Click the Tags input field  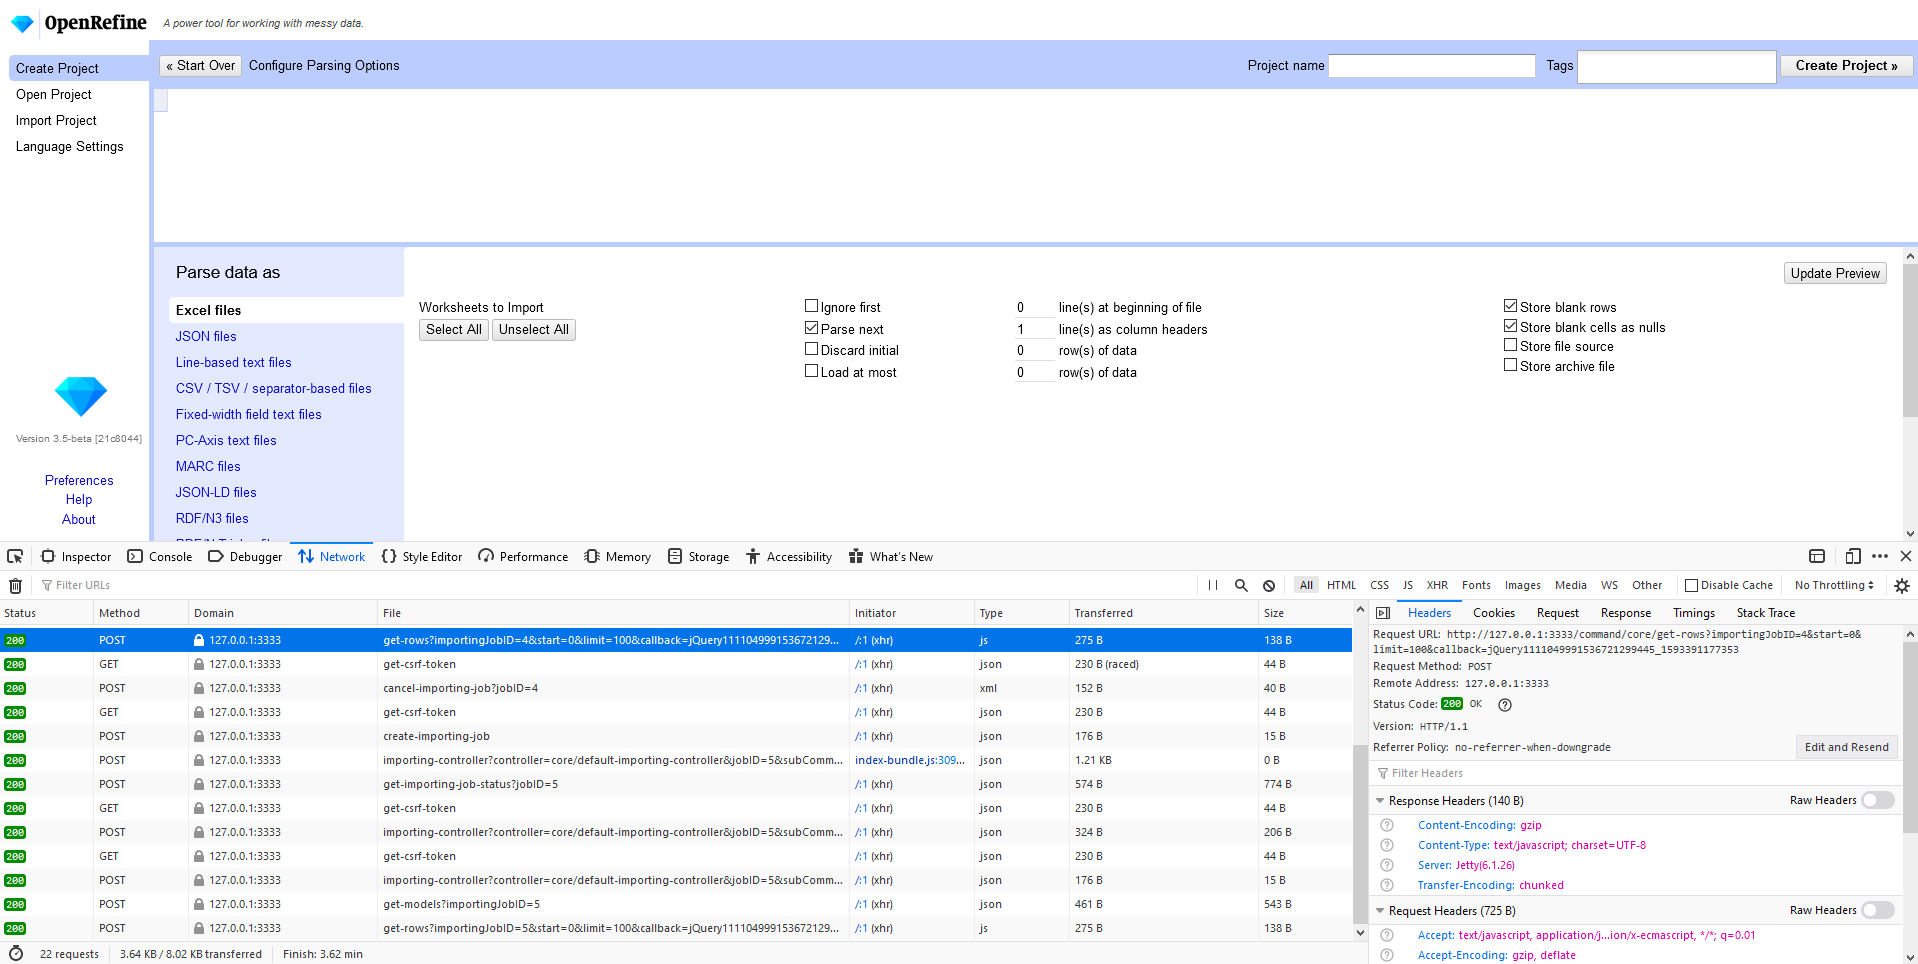coord(1676,66)
